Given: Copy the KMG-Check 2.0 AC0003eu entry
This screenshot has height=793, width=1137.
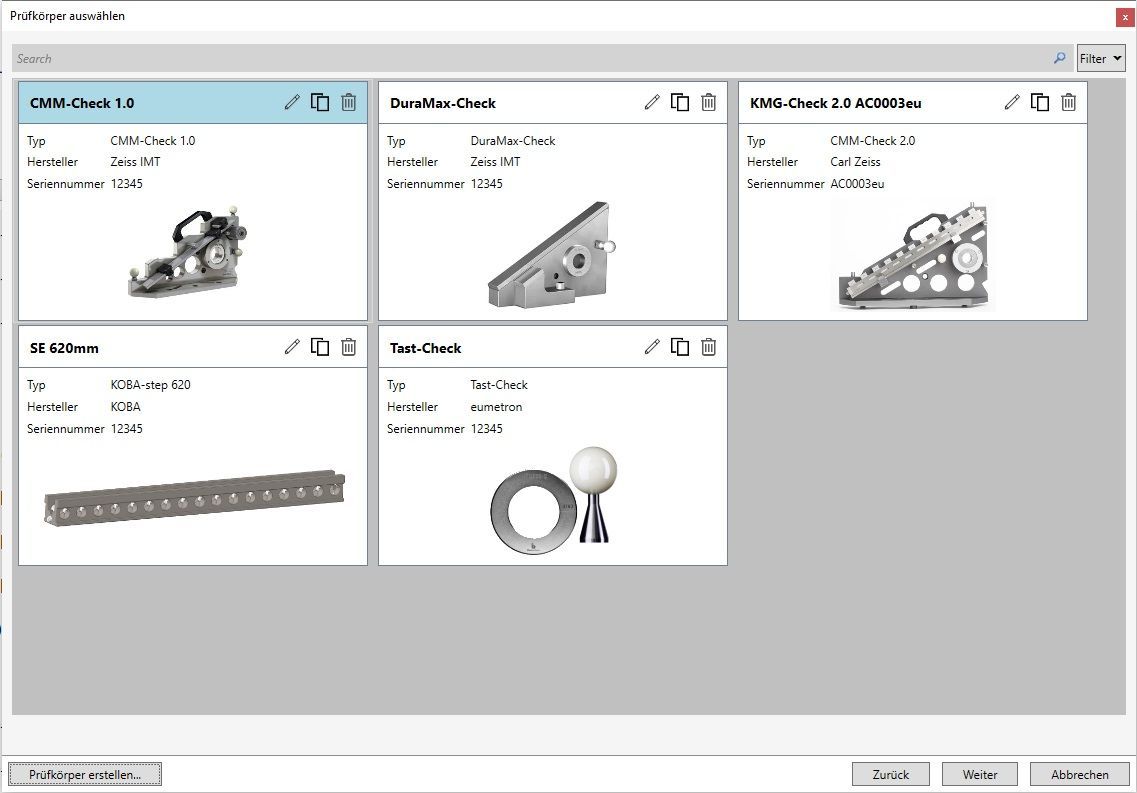Looking at the screenshot, I should click(x=1040, y=102).
